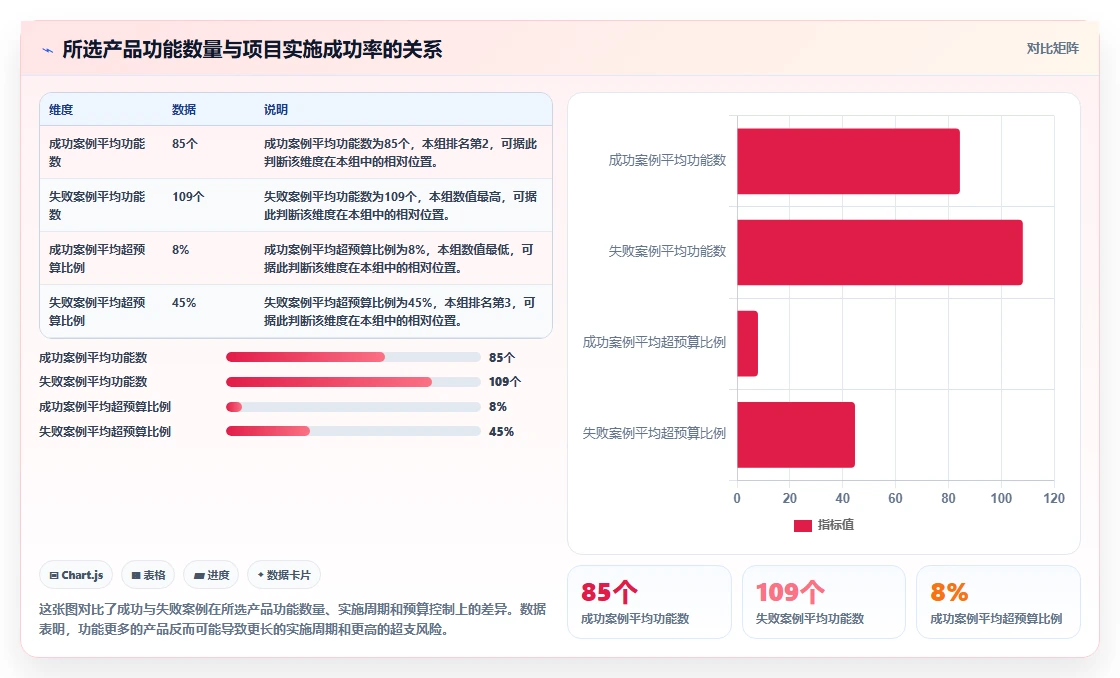Select the 数据卡片 tag chip
Image resolution: width=1120 pixels, height=678 pixels.
pos(284,575)
